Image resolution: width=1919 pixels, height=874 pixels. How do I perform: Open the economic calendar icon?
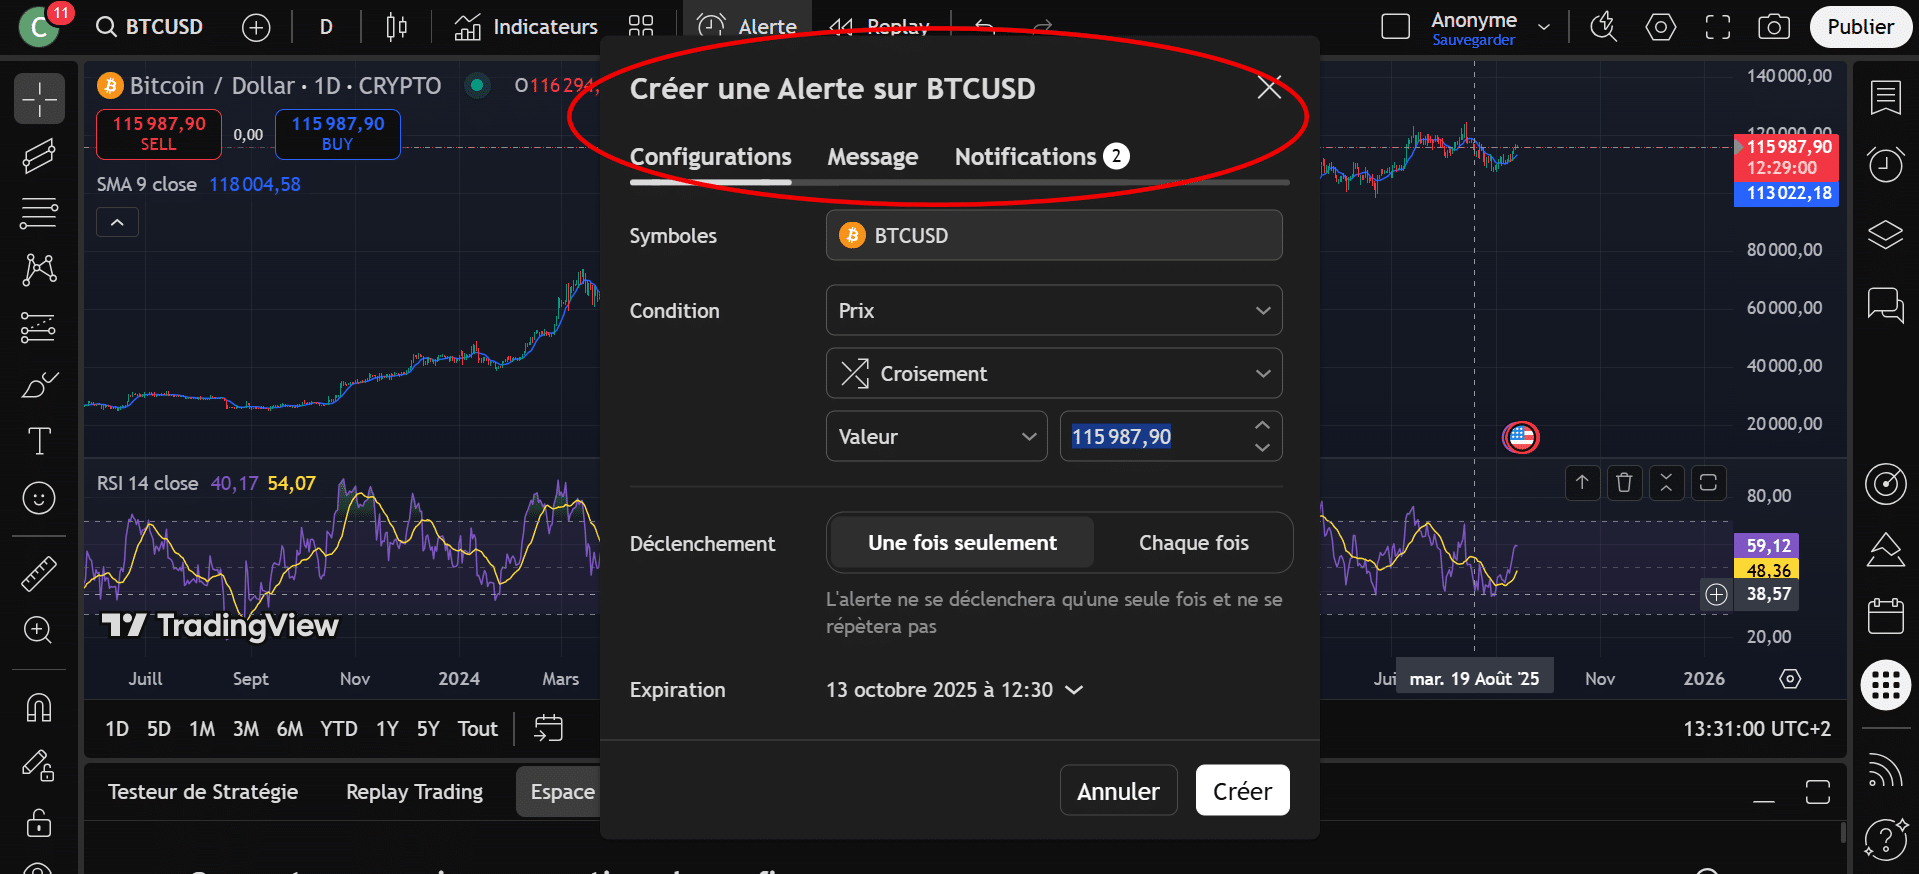pyautogui.click(x=1885, y=616)
